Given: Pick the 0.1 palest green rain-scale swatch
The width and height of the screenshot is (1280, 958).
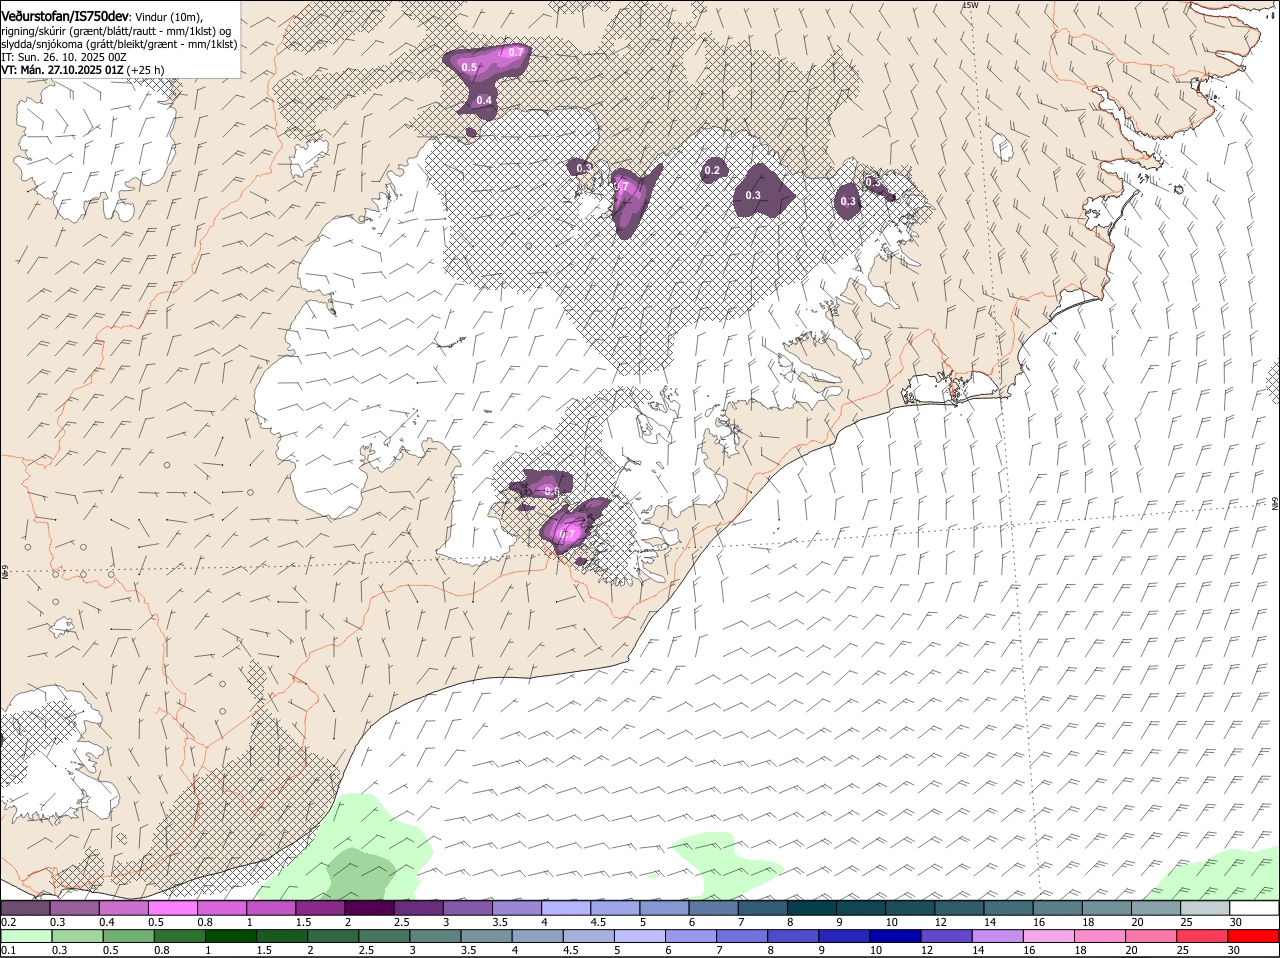Looking at the screenshot, I should tap(26, 937).
